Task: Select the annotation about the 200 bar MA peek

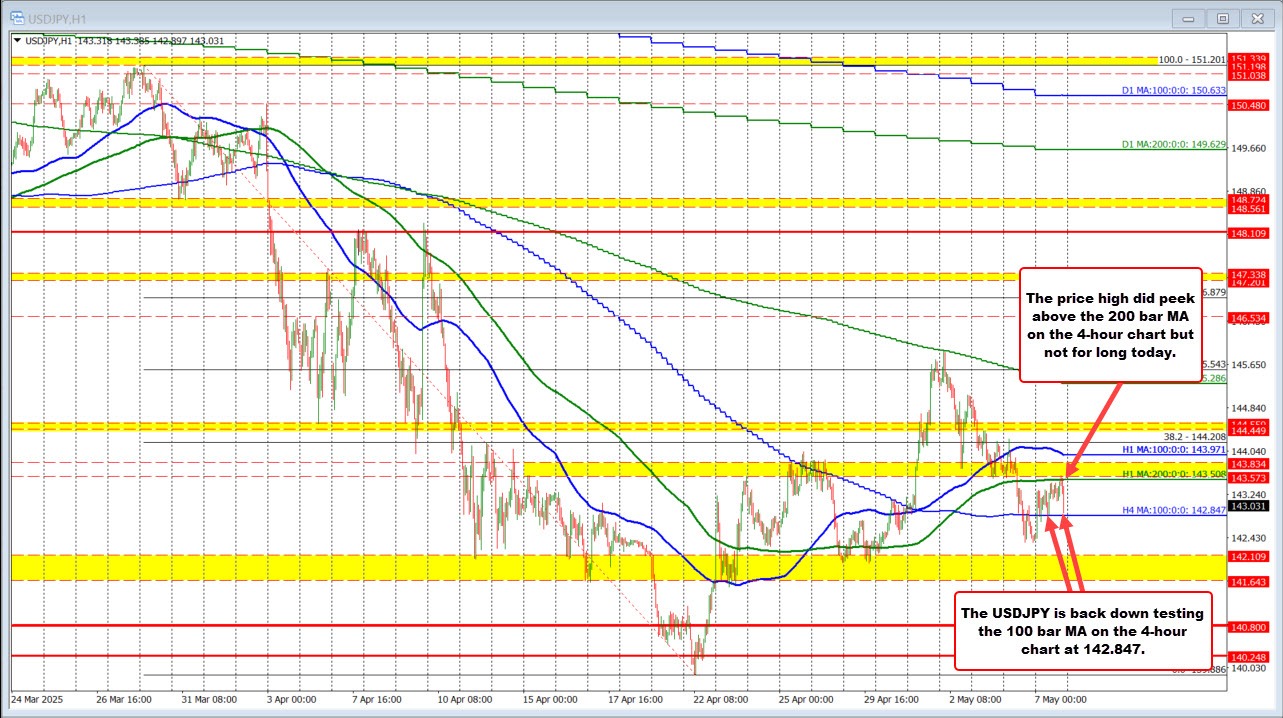Action: [x=1110, y=325]
